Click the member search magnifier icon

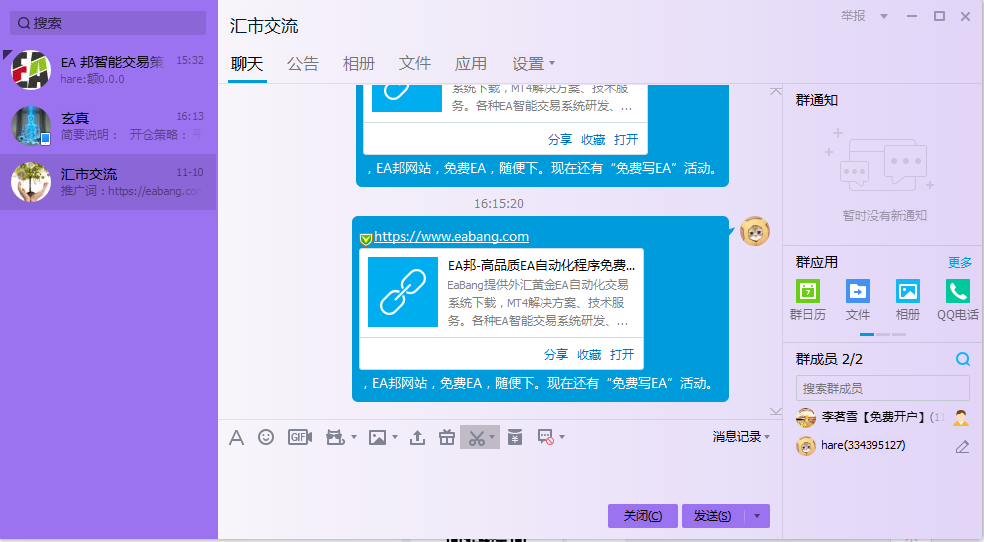(x=962, y=359)
